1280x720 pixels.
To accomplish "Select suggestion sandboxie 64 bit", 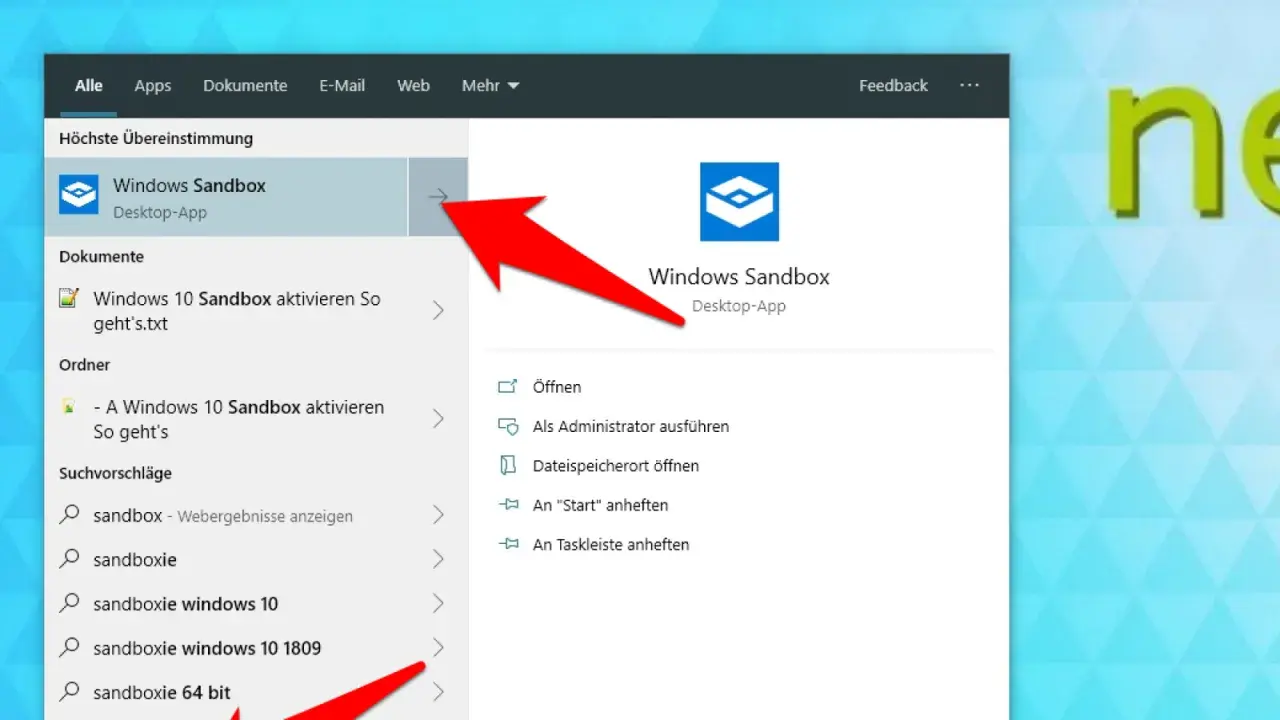I will tap(162, 692).
